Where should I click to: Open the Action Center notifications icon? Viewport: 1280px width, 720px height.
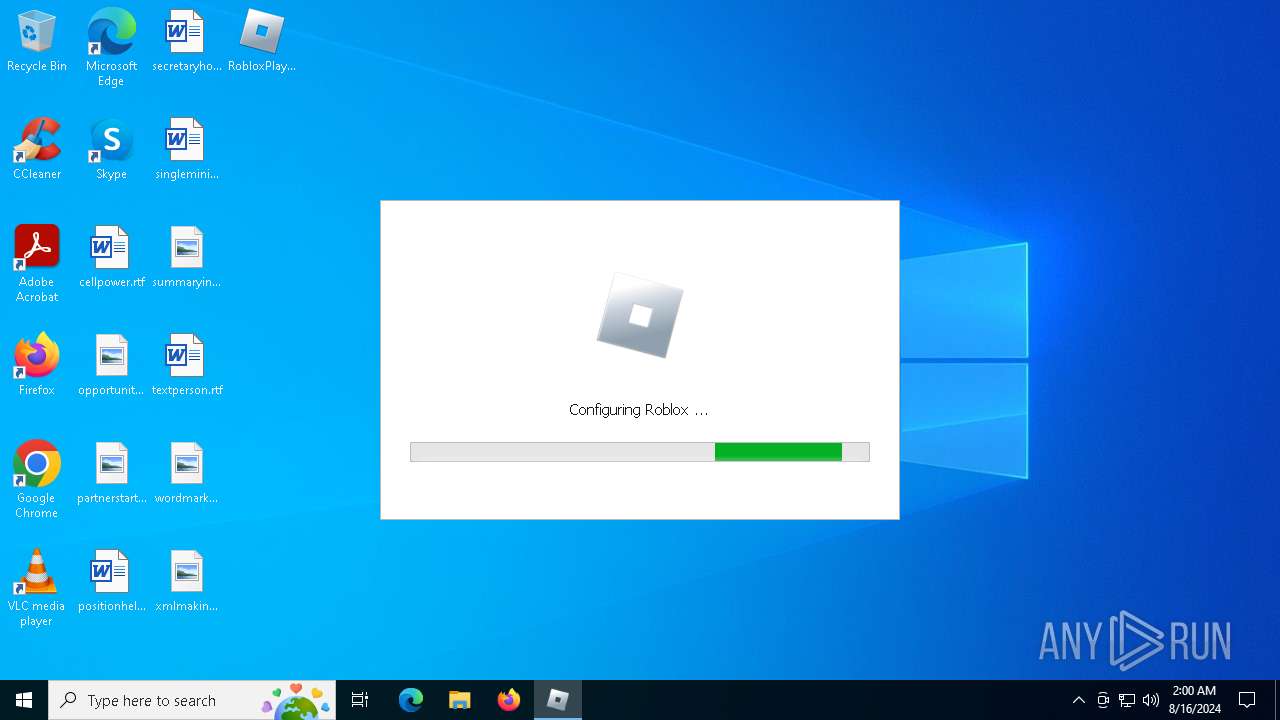(1247, 700)
